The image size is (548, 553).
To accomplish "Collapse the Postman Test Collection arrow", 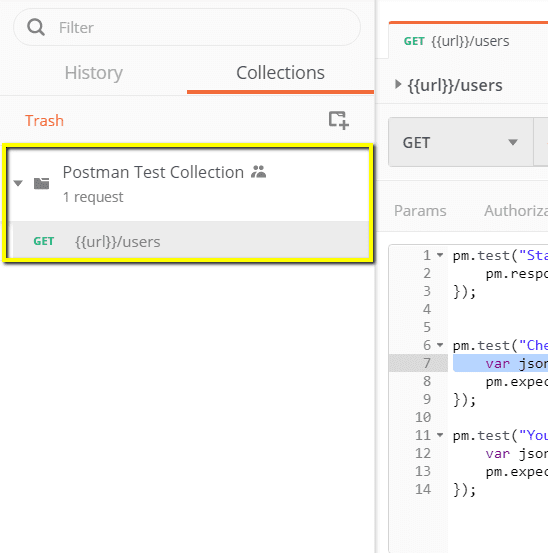I will pos(18,183).
